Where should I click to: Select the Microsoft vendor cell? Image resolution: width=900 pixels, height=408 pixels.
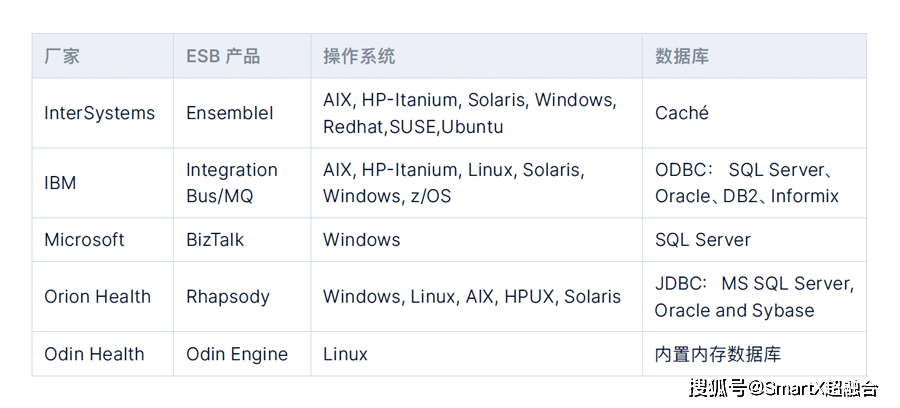point(102,240)
